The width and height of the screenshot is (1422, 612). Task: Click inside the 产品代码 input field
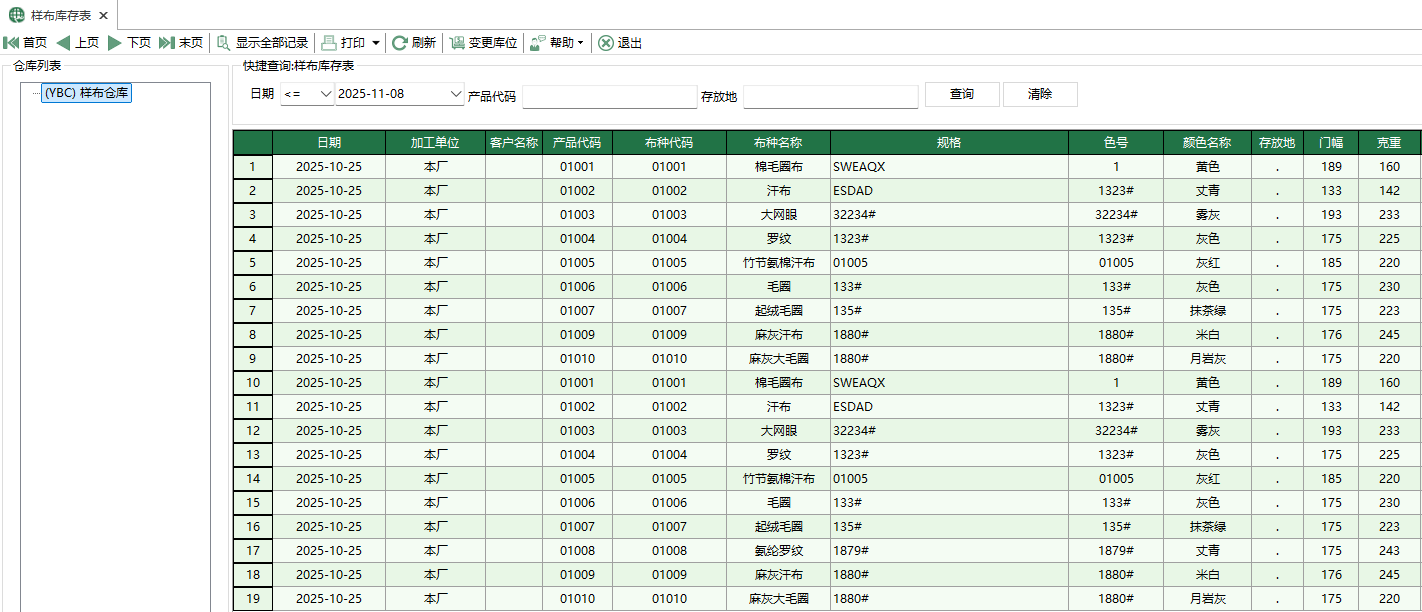(610, 96)
